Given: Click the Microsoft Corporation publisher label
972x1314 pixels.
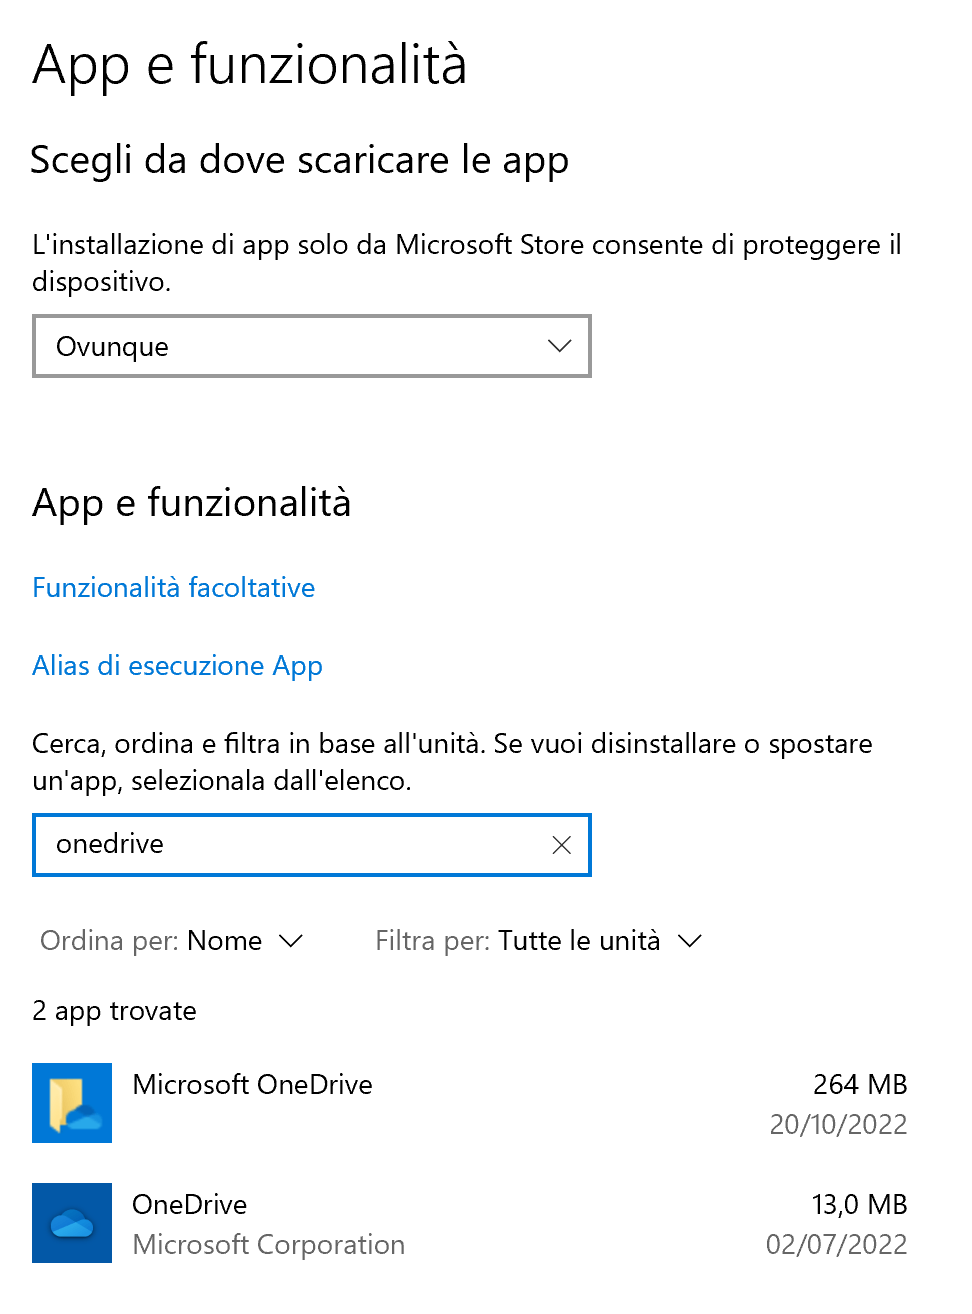Looking at the screenshot, I should pos(269,1244).
